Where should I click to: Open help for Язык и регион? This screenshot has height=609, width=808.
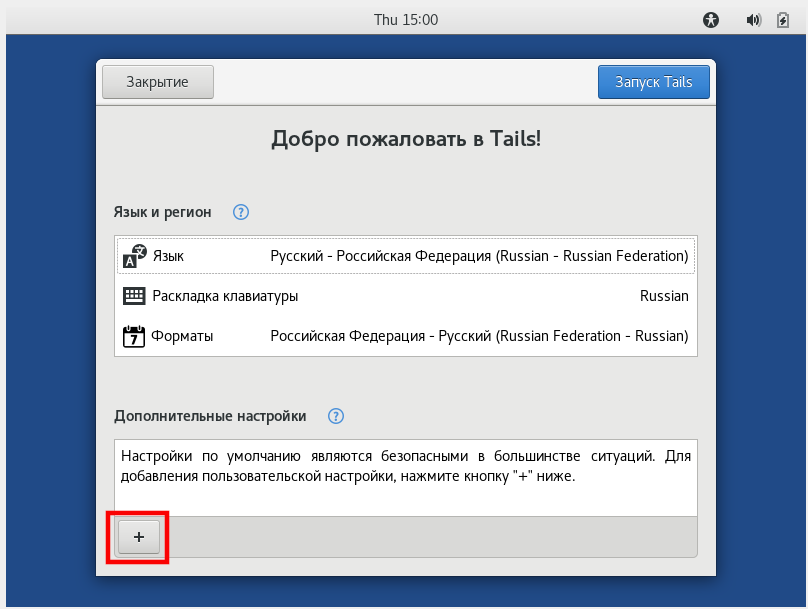tap(240, 212)
